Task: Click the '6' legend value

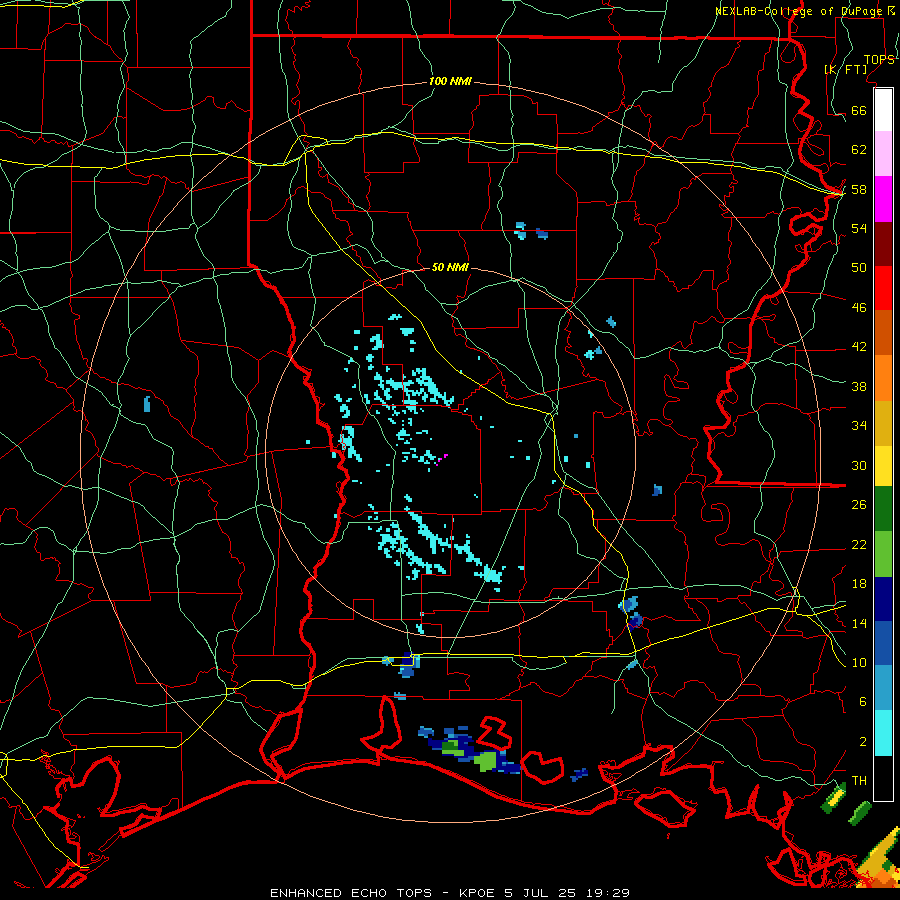Action: coord(863,702)
